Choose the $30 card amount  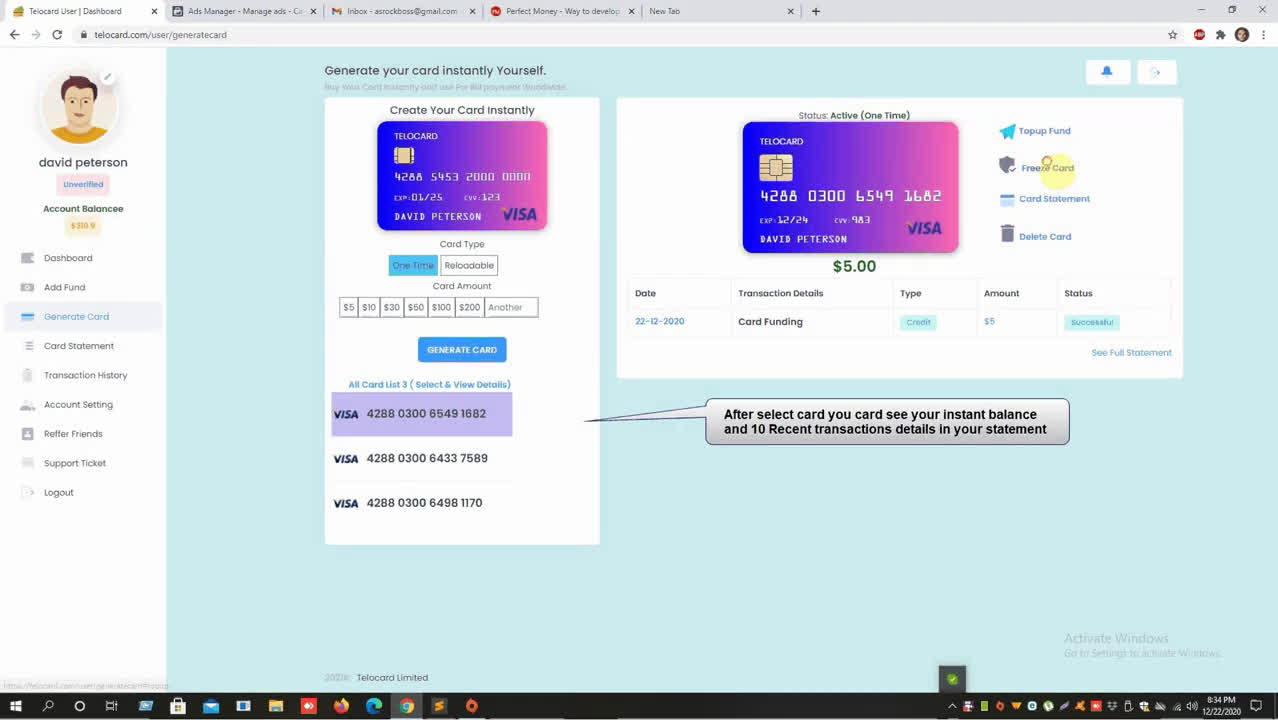[x=392, y=307]
